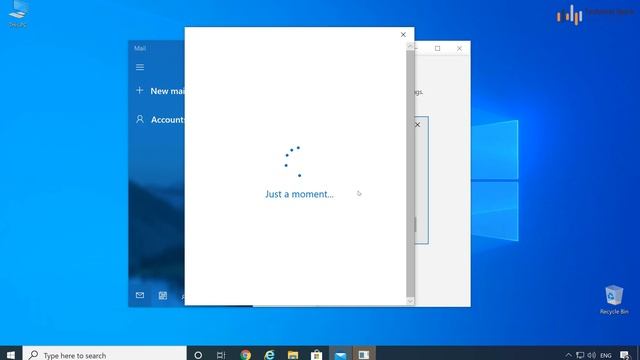Switch to Mail view icon at sidebar bottom
Screen dimensions: 640x360
140,295
